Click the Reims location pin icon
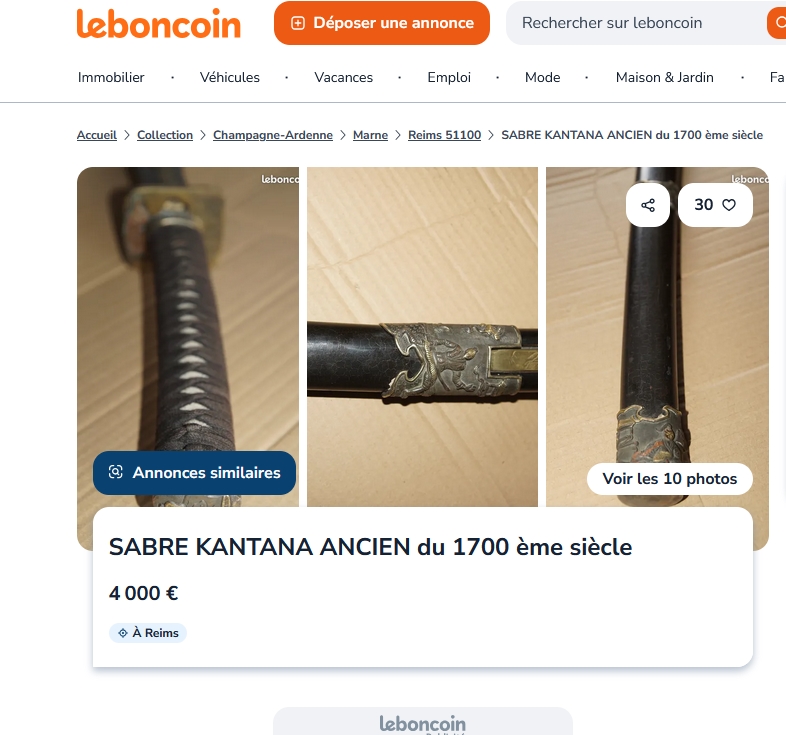The height and width of the screenshot is (735, 786). point(123,633)
